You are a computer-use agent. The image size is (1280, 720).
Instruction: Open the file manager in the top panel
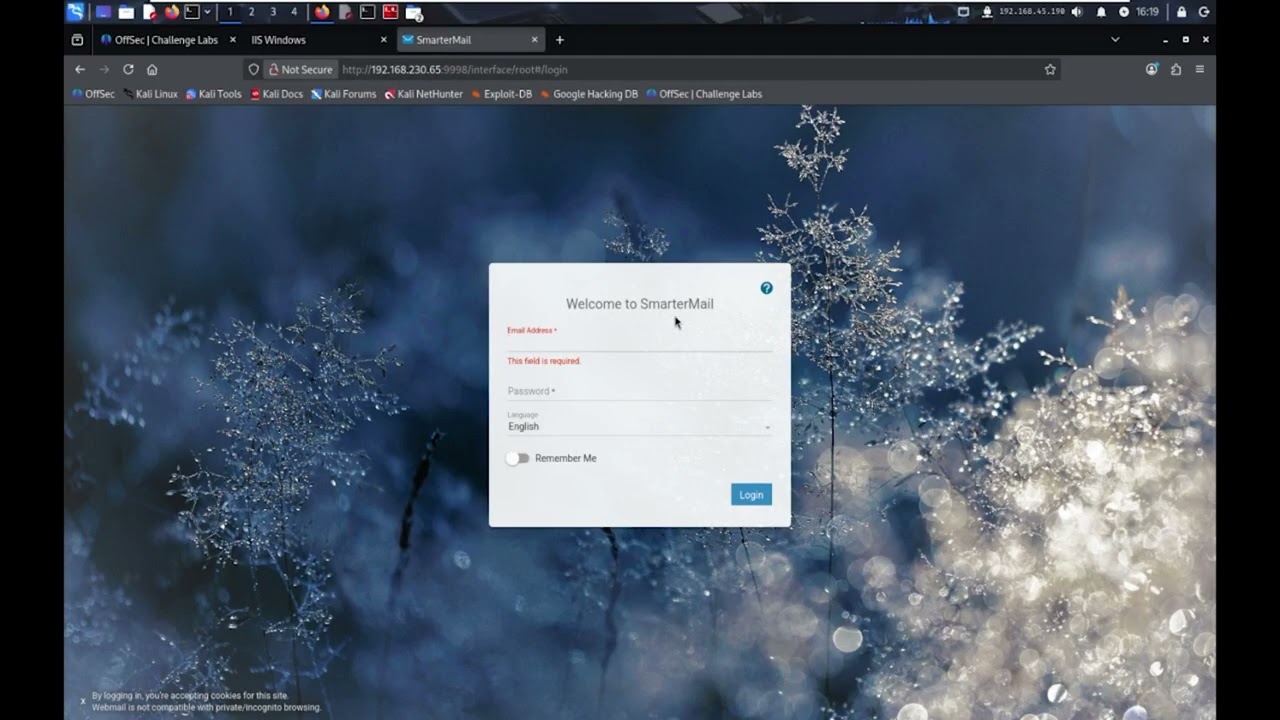click(126, 12)
